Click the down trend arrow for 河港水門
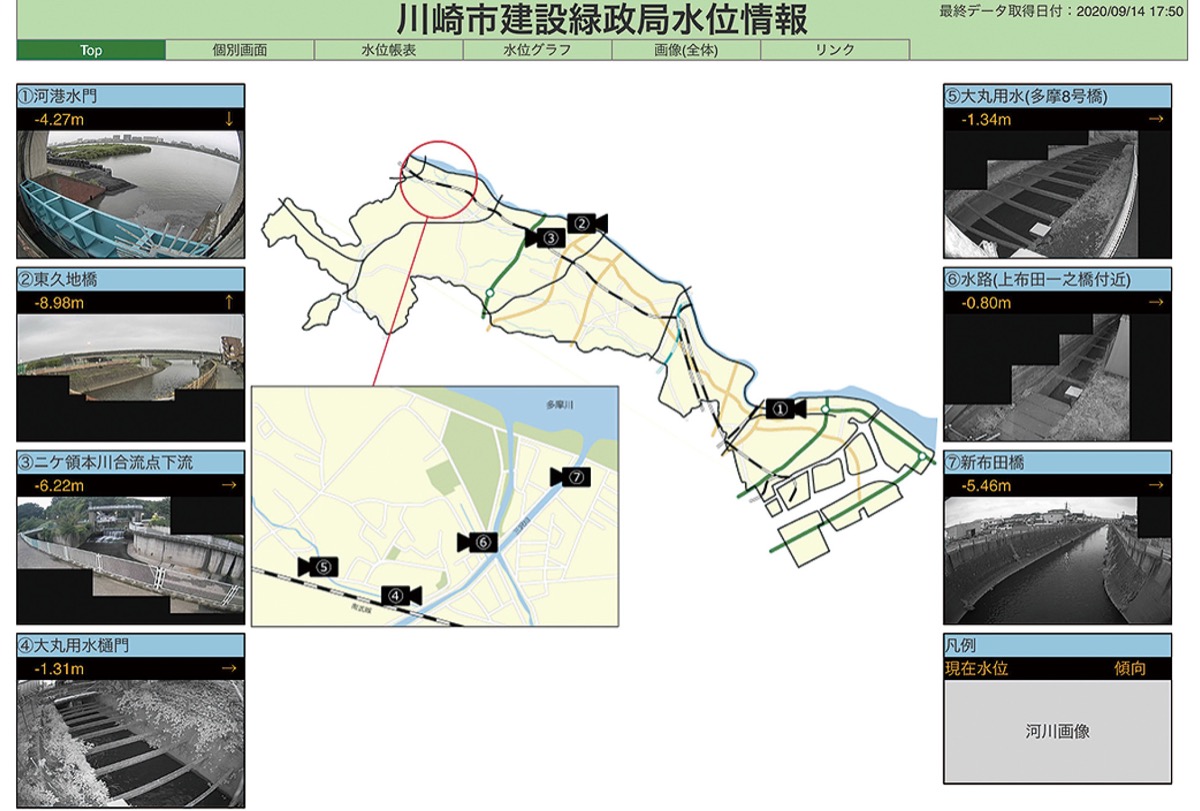1200x811 pixels. point(229,120)
